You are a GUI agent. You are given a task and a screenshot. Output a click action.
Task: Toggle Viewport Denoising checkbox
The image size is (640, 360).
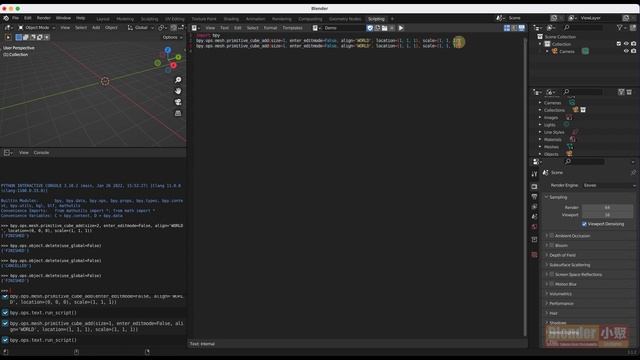584,224
